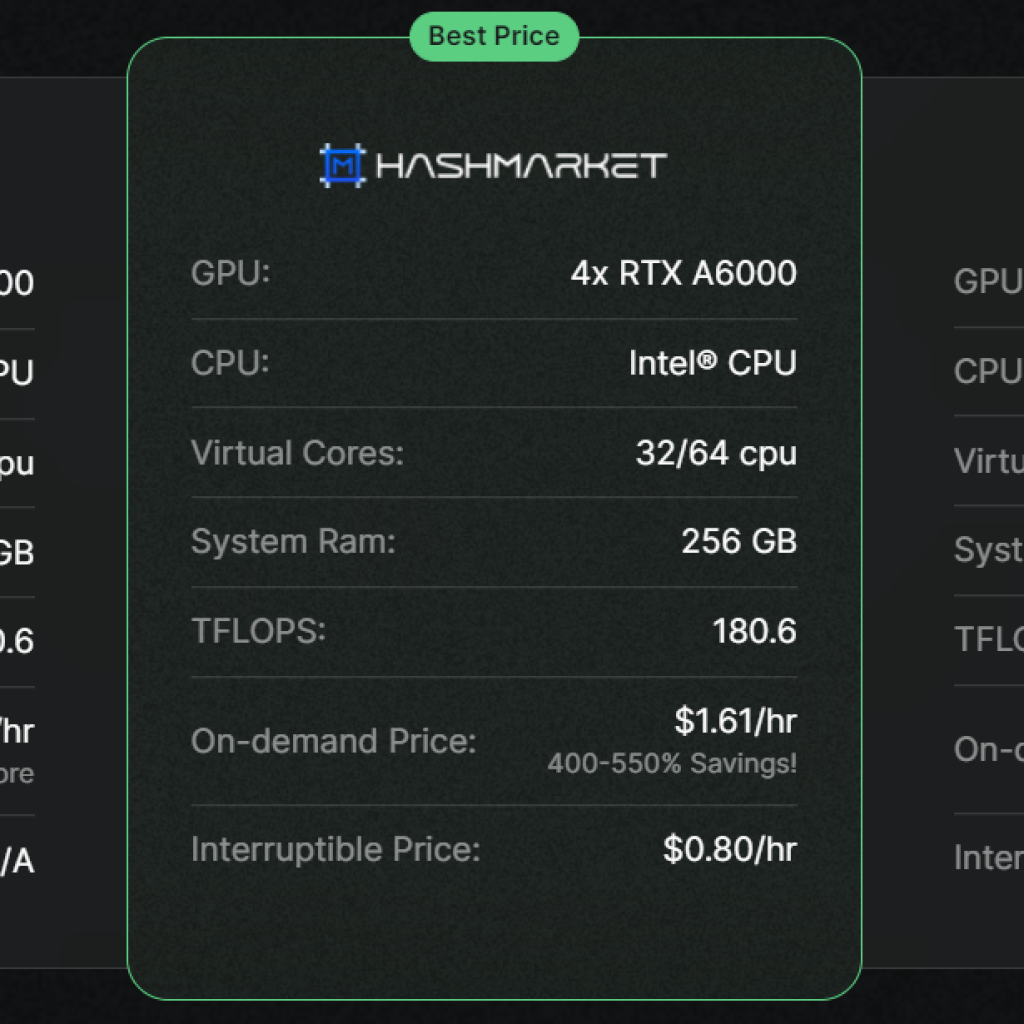Click the 400-550% Savings! text
Viewport: 1024px width, 1024px height.
(x=672, y=763)
